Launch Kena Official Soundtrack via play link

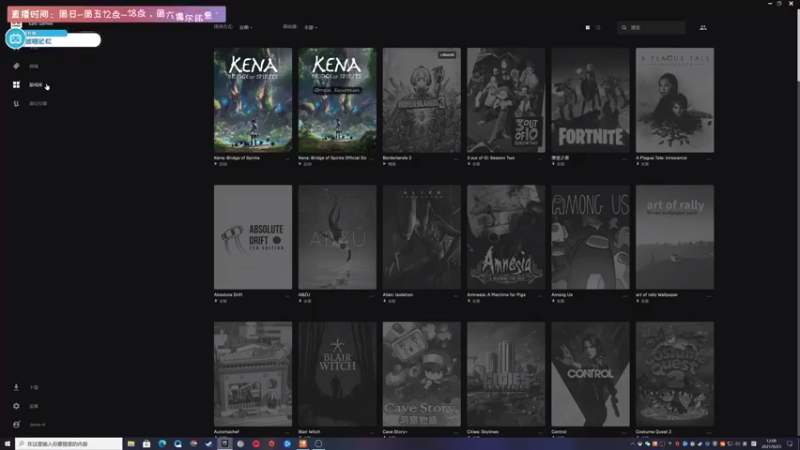click(305, 164)
